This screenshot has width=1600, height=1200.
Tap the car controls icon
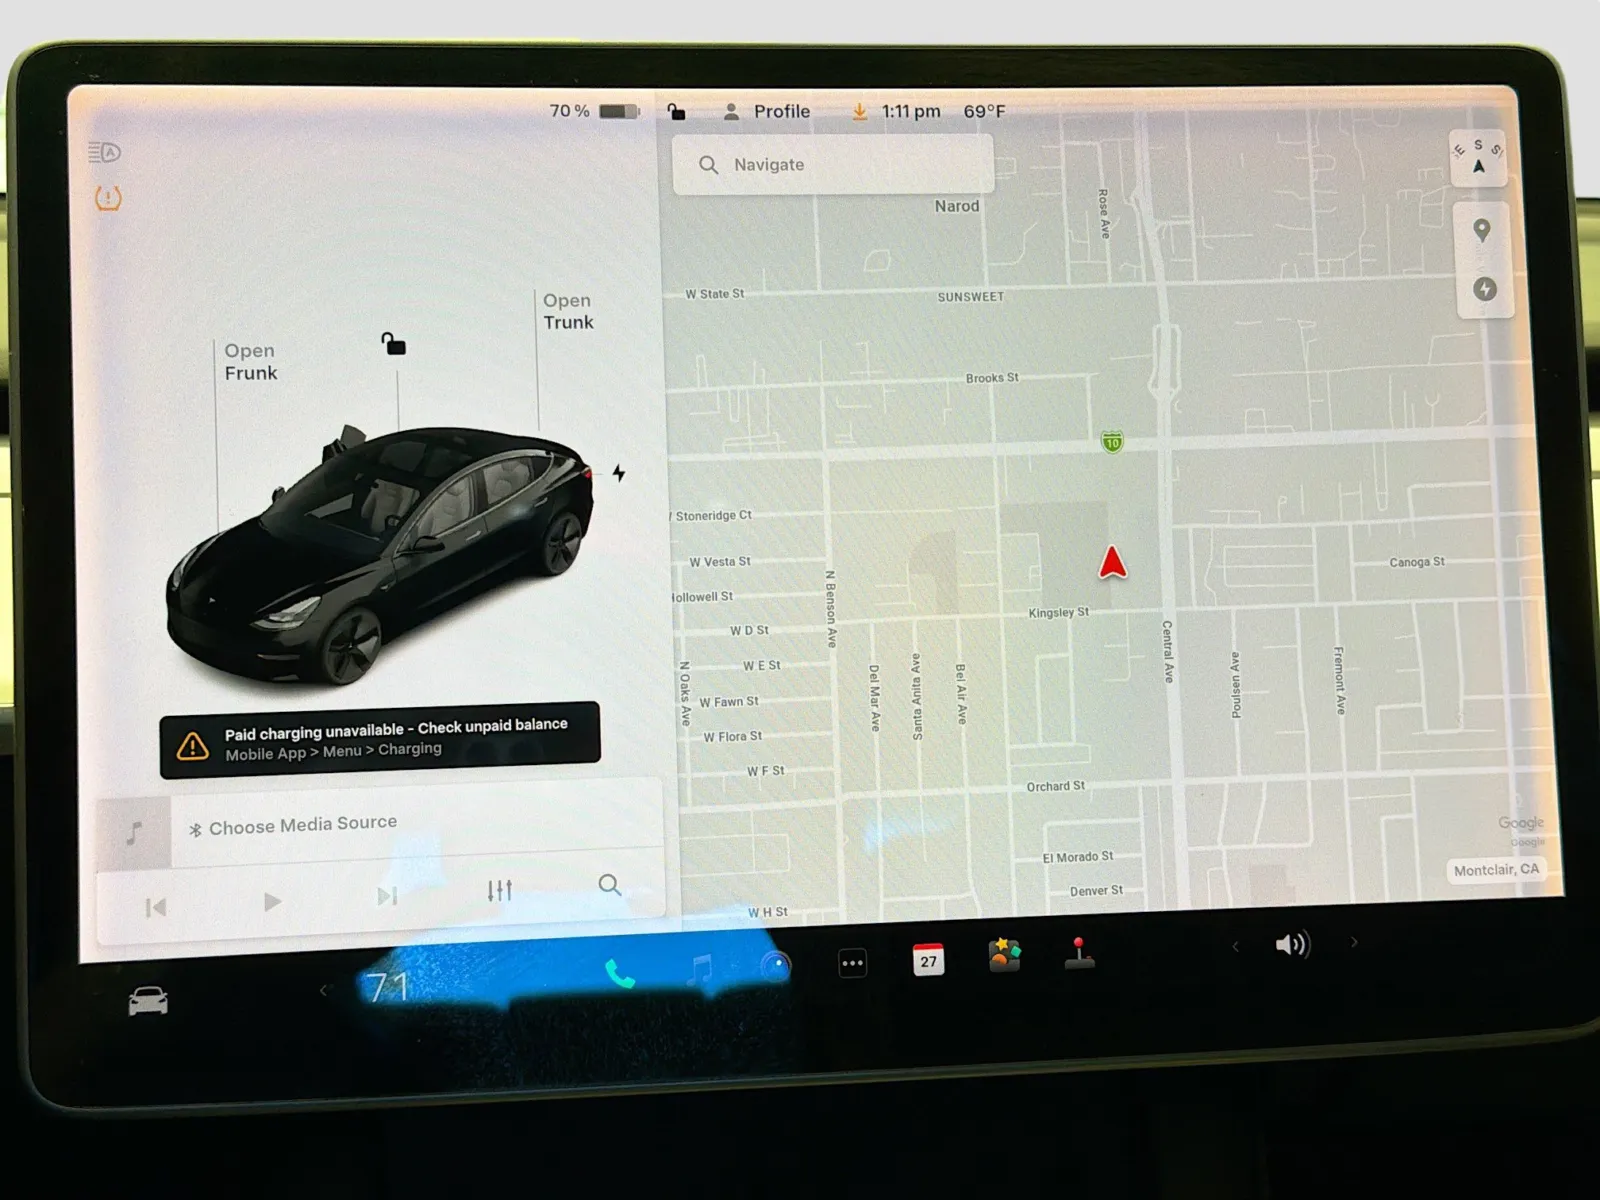click(148, 1000)
